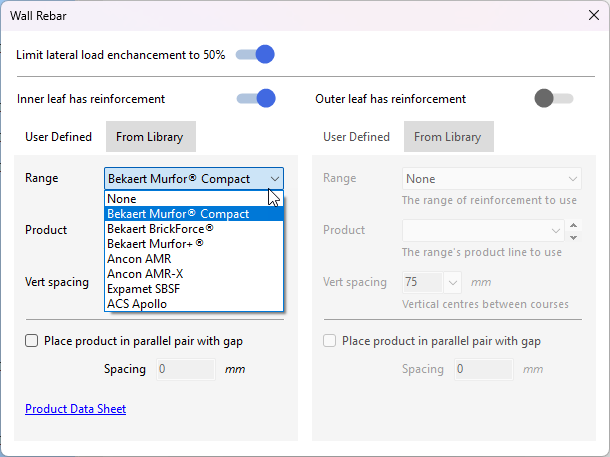Open the outer leaf Vert spacing dropdown
Viewport: 610px width, 457px height.
click(x=453, y=282)
